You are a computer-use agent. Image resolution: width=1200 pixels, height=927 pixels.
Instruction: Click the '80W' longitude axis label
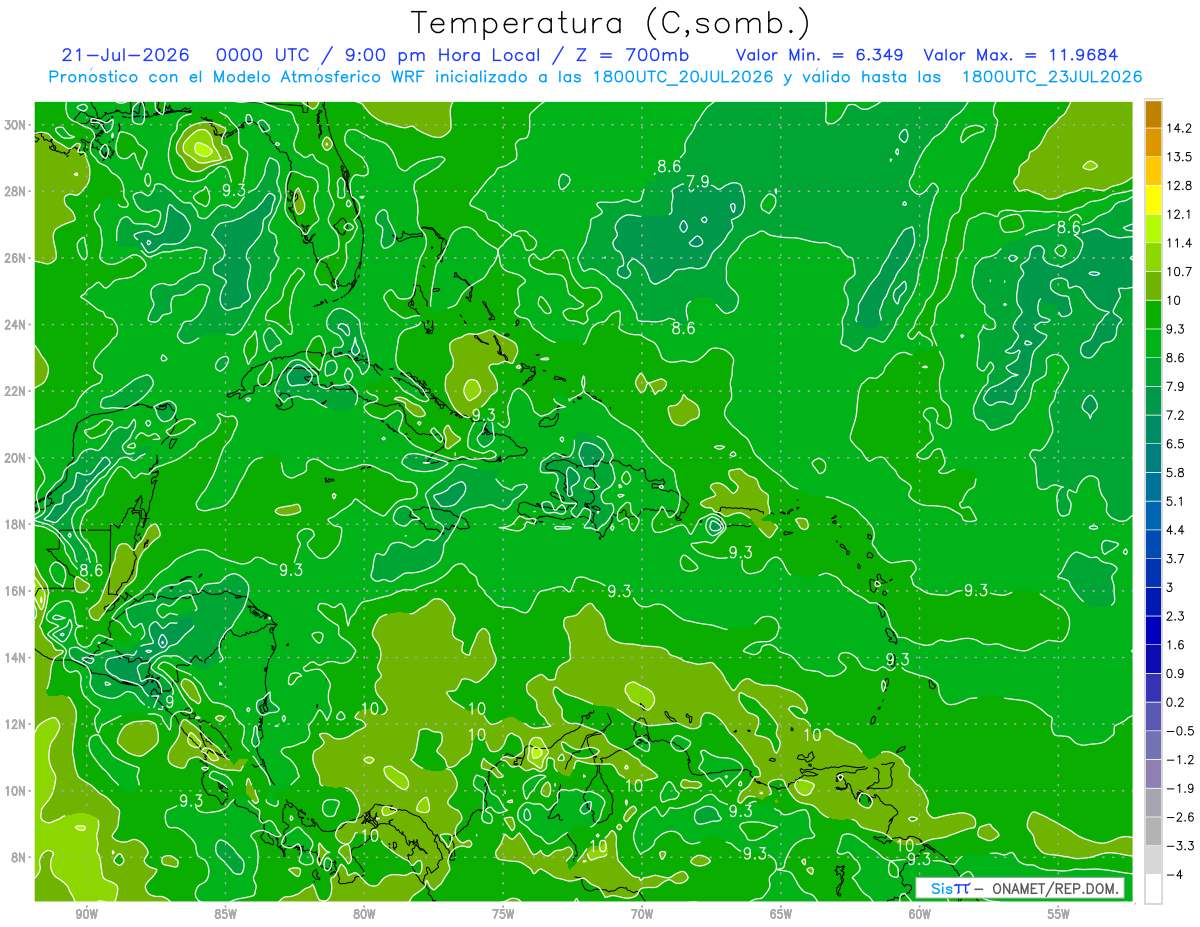[x=364, y=914]
